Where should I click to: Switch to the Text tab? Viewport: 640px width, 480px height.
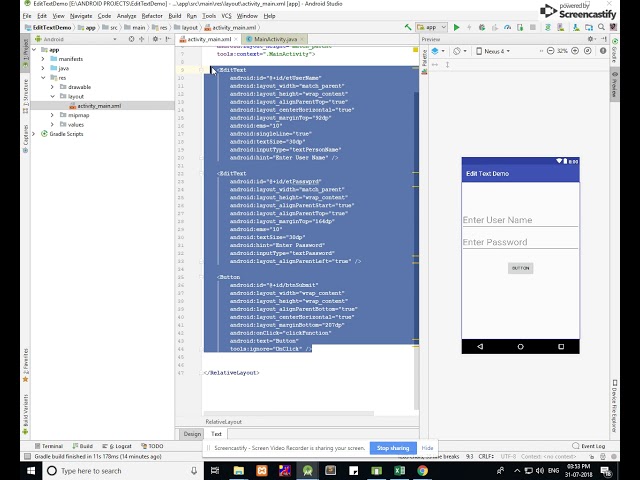tap(216, 434)
